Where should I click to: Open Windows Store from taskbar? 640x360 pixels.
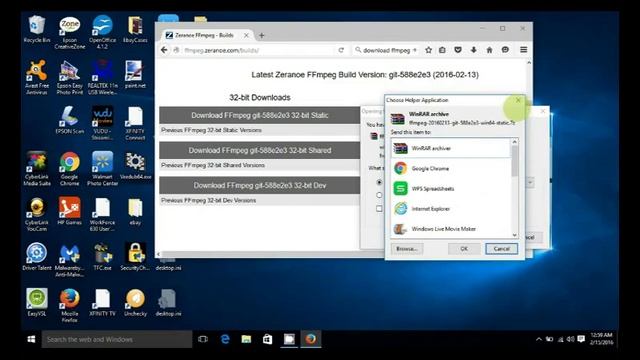(267, 339)
